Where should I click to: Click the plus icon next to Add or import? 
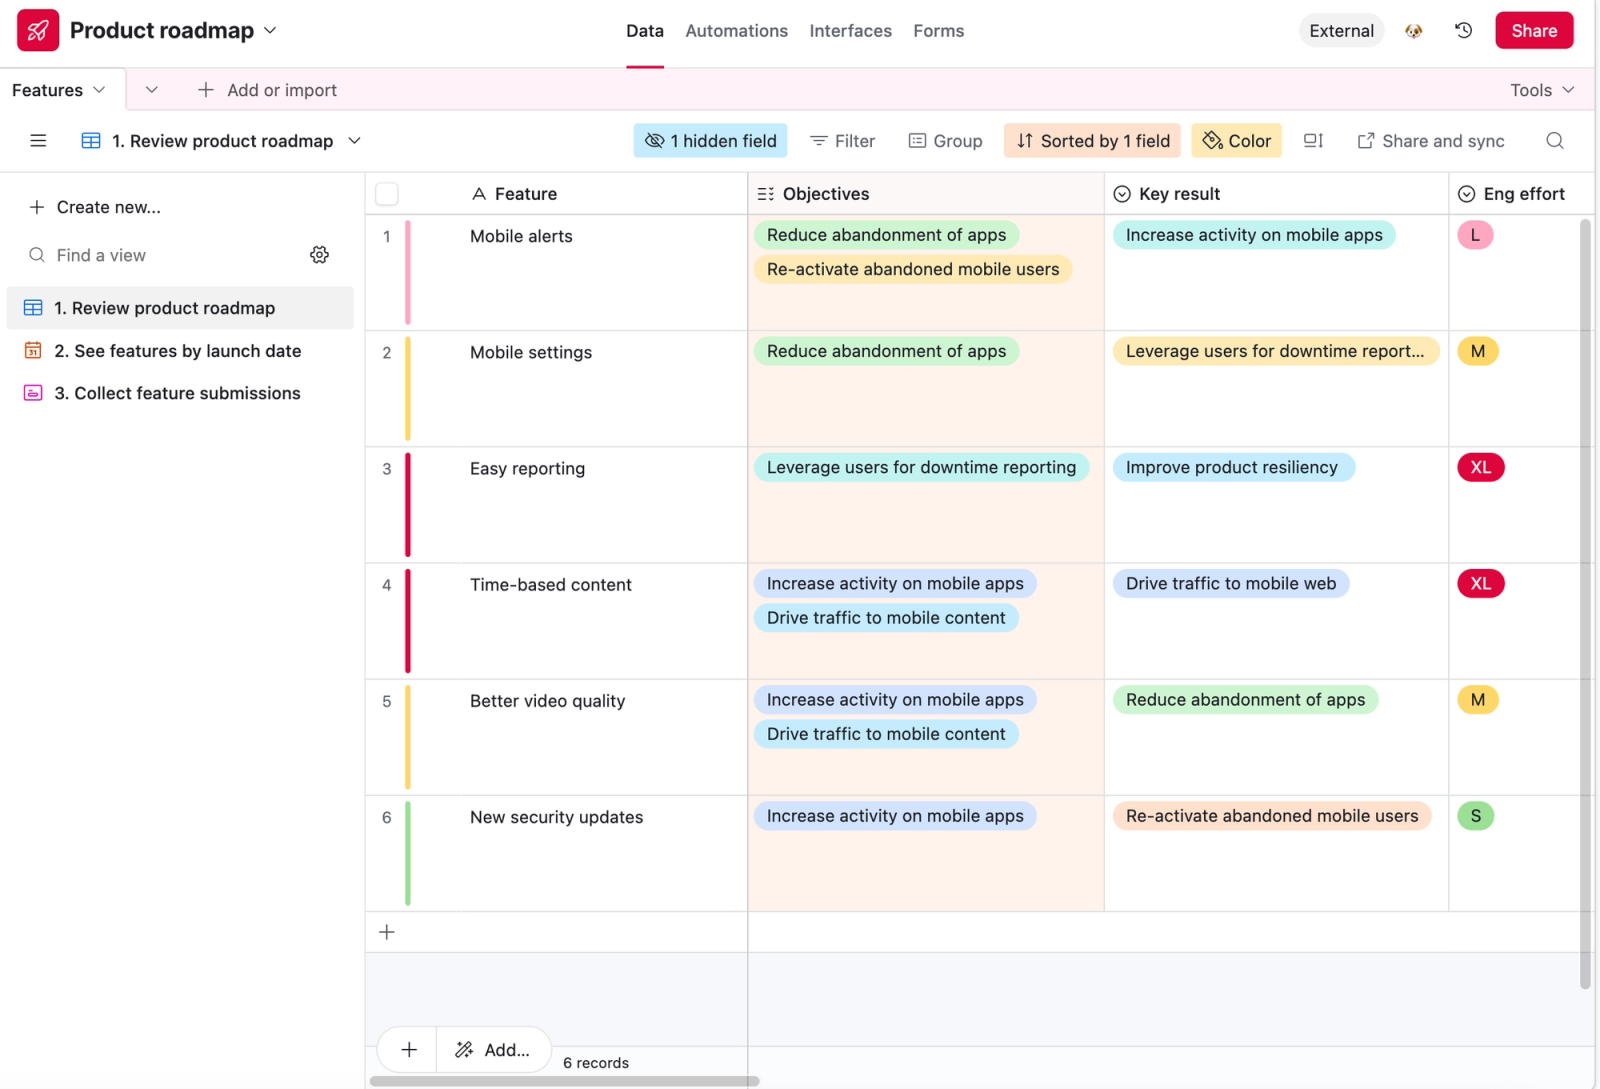(206, 90)
